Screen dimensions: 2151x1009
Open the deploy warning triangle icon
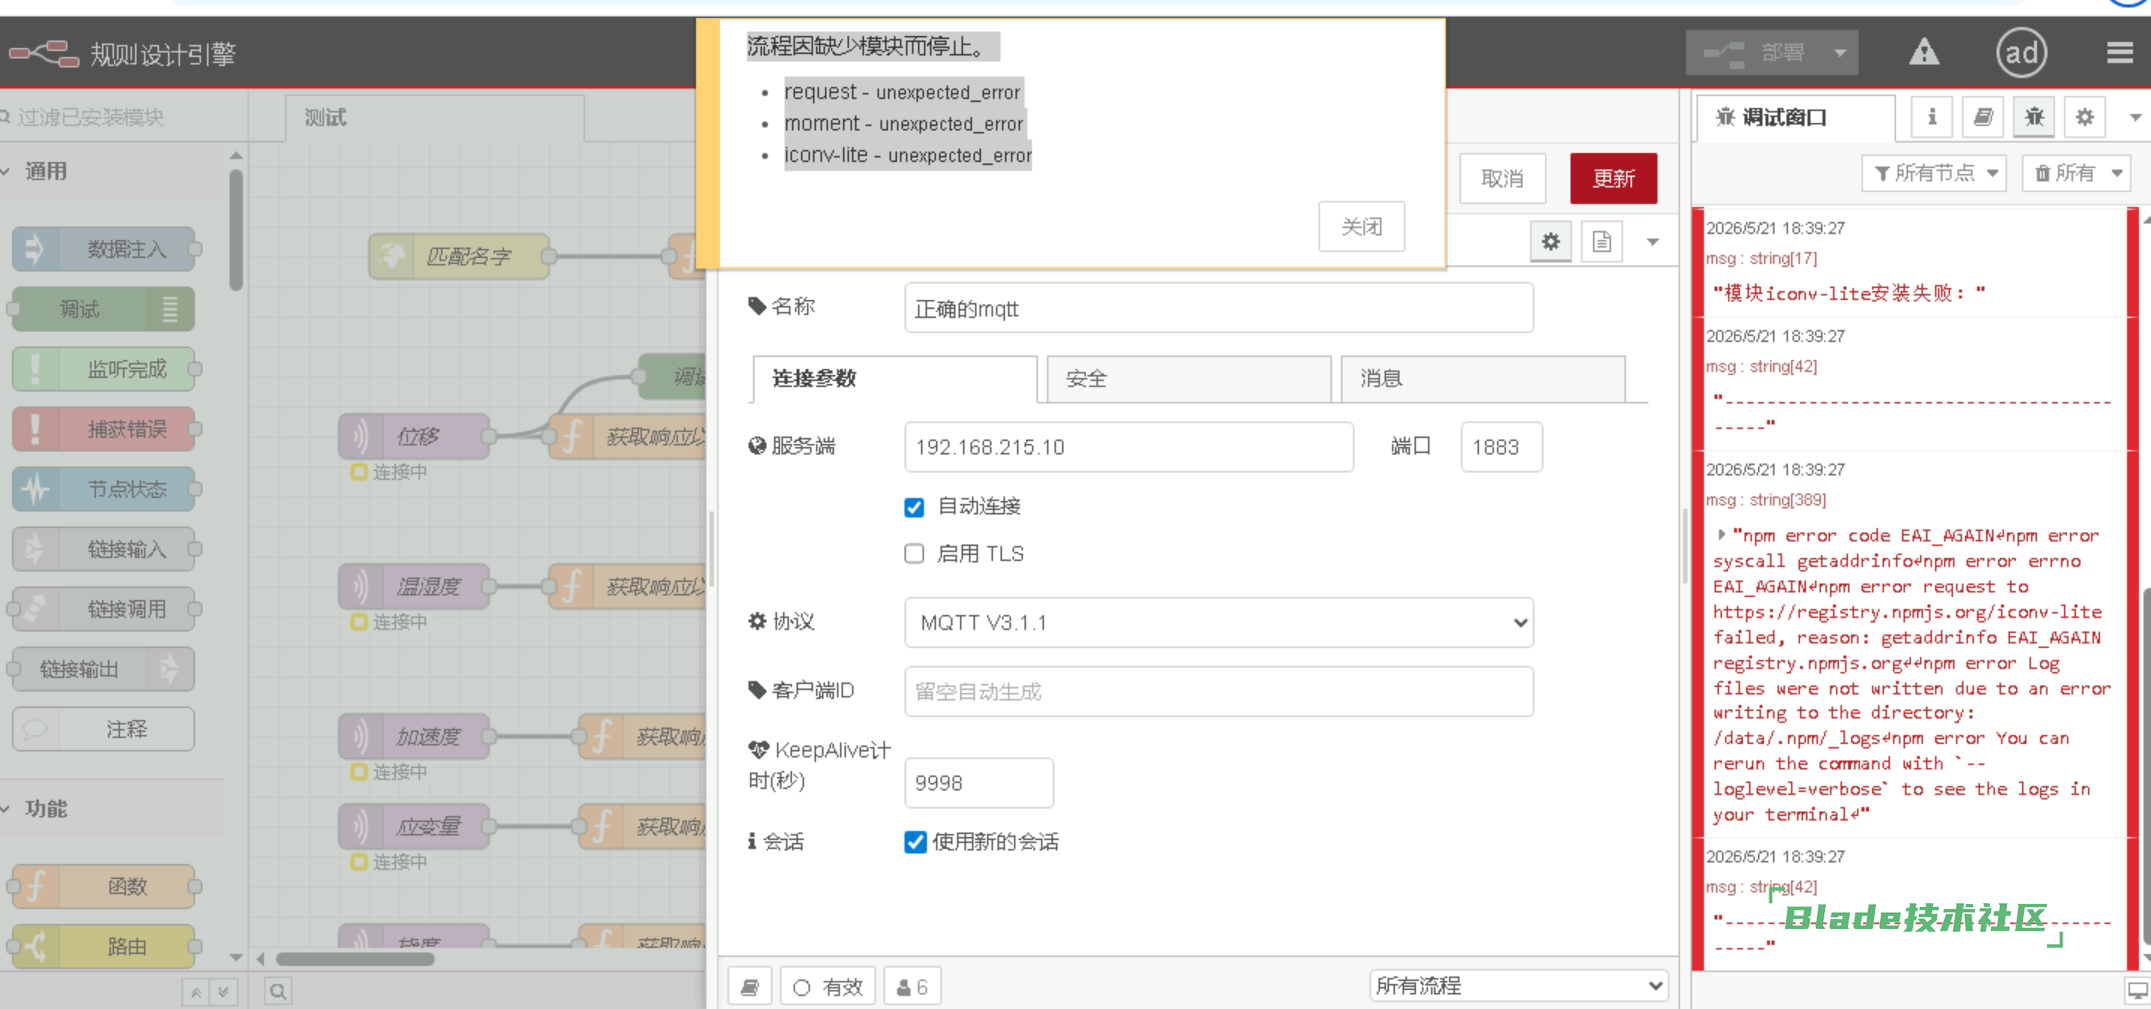click(1923, 52)
